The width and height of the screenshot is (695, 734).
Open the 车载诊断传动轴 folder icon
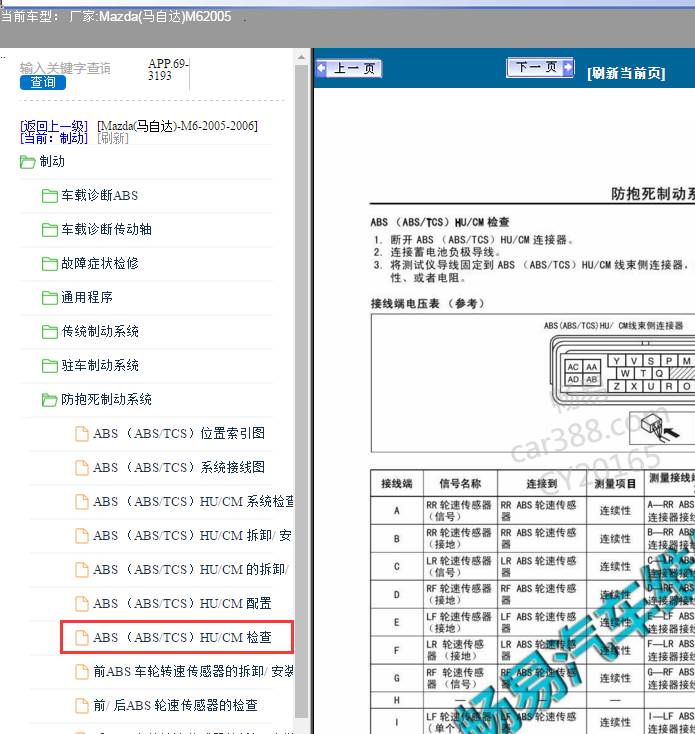50,230
